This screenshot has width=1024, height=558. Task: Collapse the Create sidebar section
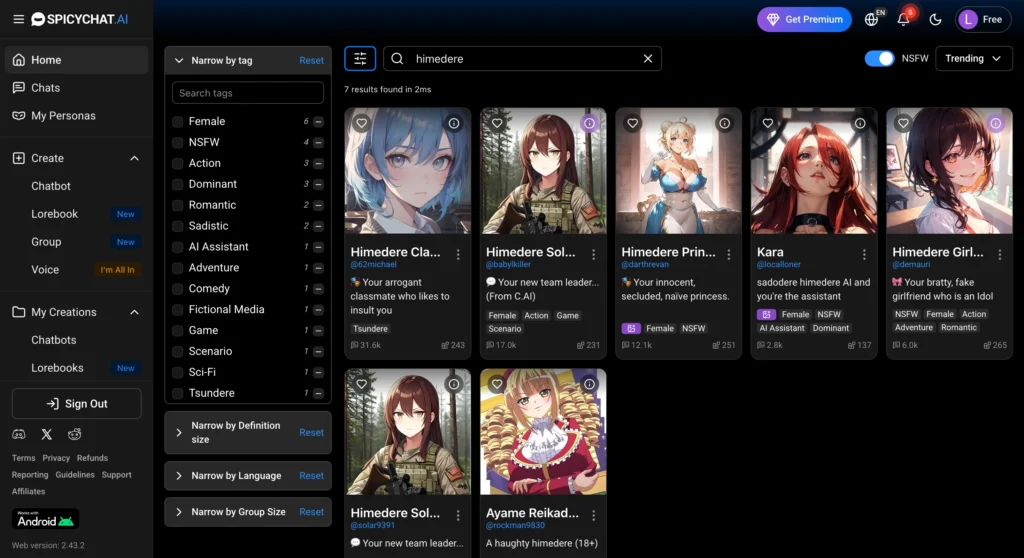[x=135, y=158]
